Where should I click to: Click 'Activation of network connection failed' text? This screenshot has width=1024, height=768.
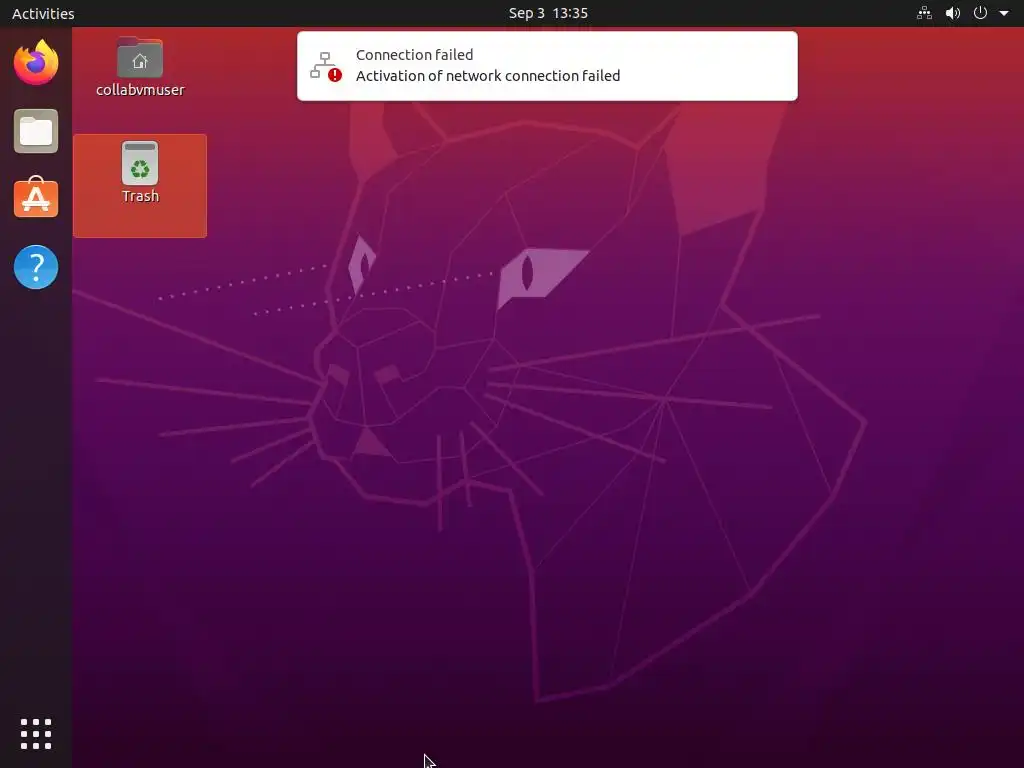488,76
